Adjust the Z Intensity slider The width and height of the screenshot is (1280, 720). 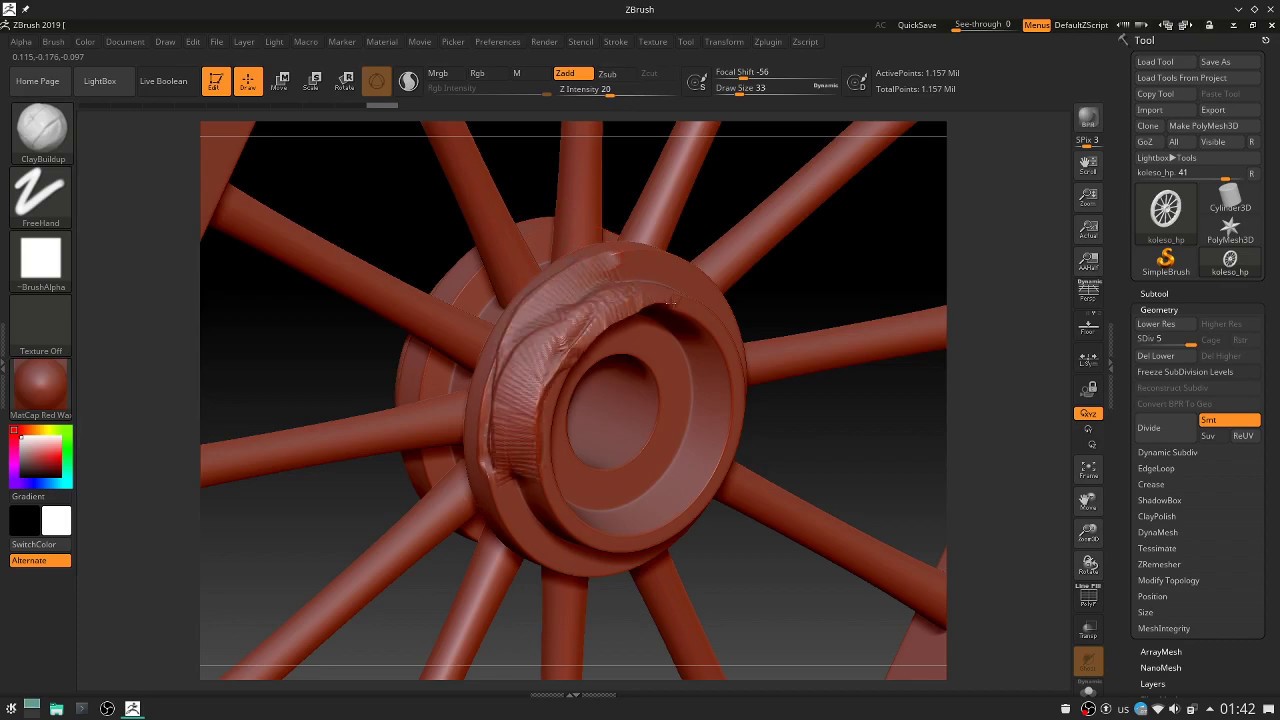(x=617, y=89)
